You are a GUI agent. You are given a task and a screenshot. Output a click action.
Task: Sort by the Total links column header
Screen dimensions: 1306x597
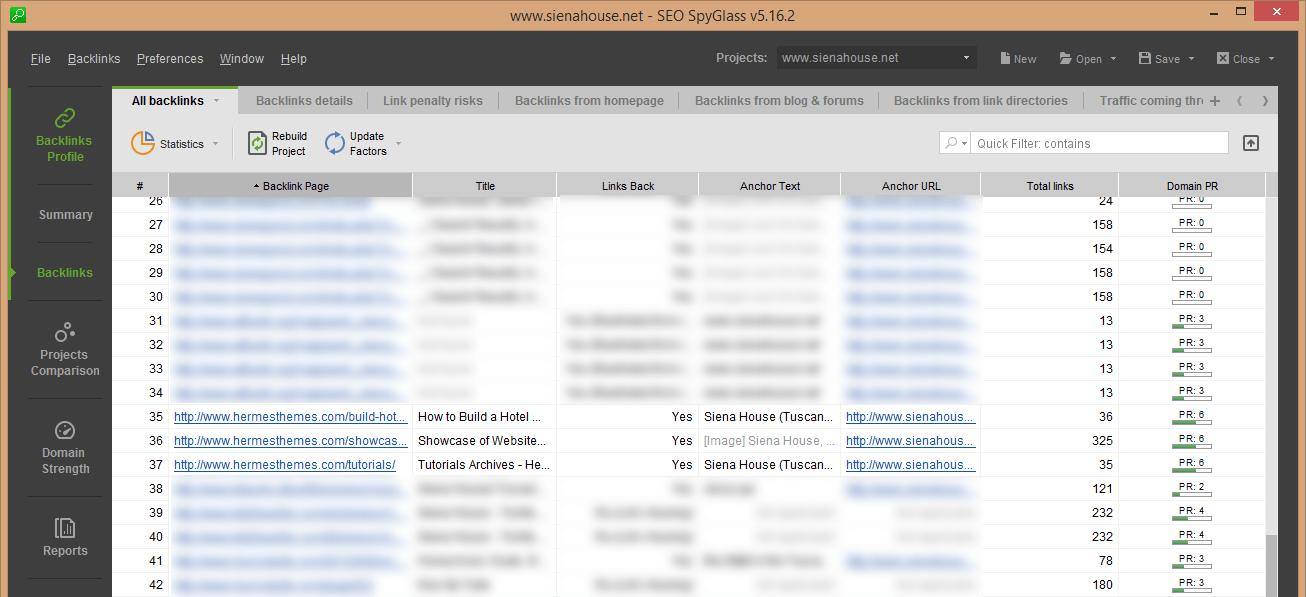coord(1050,186)
